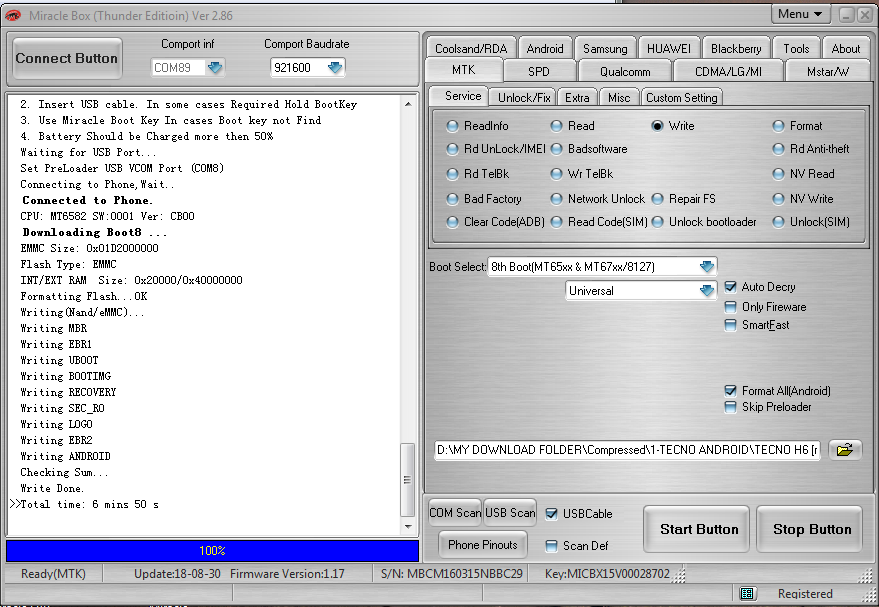The width and height of the screenshot is (879, 607).
Task: Select the Read radio option
Action: tap(556, 126)
